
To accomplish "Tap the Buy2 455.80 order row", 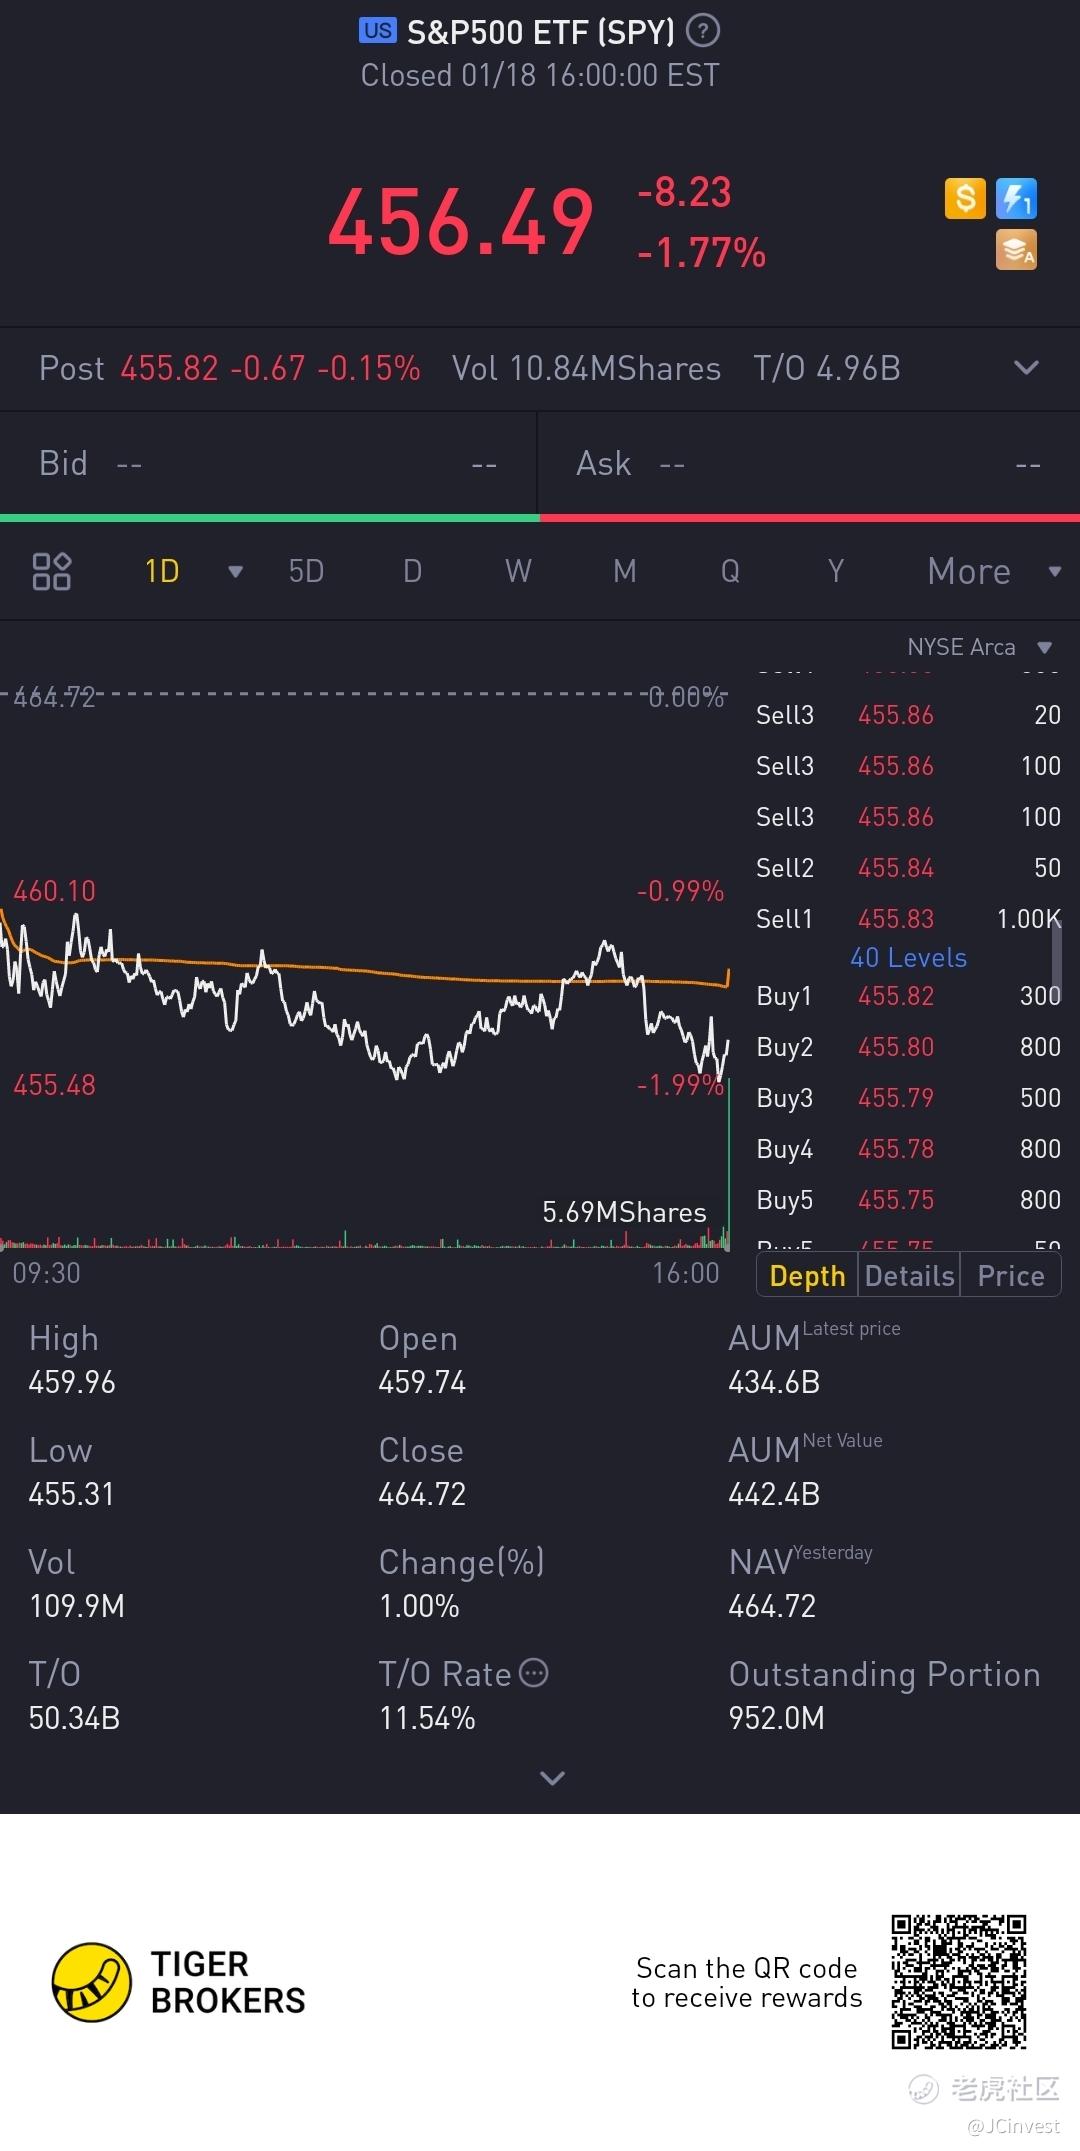I will pos(908,1046).
